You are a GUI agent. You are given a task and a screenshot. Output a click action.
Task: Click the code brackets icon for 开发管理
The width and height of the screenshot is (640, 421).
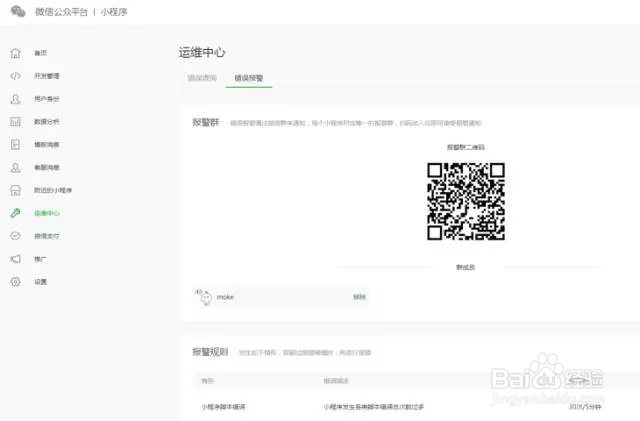[x=16, y=76]
